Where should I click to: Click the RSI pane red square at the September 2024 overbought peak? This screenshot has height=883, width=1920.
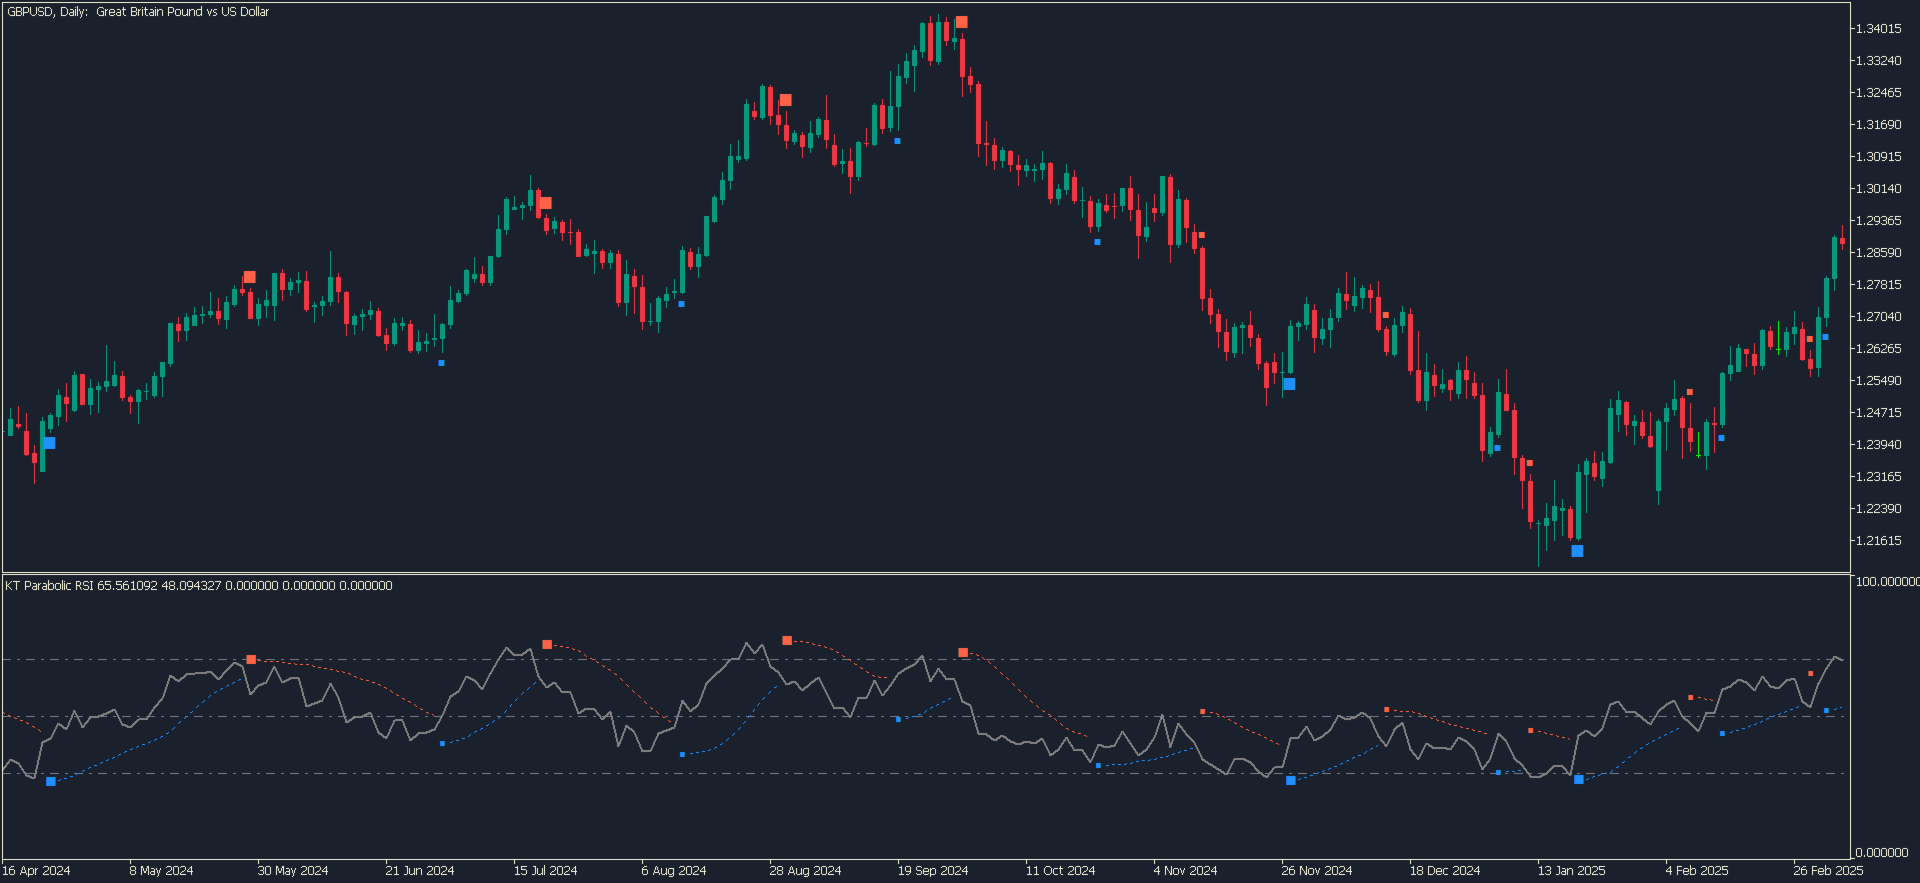(x=963, y=653)
